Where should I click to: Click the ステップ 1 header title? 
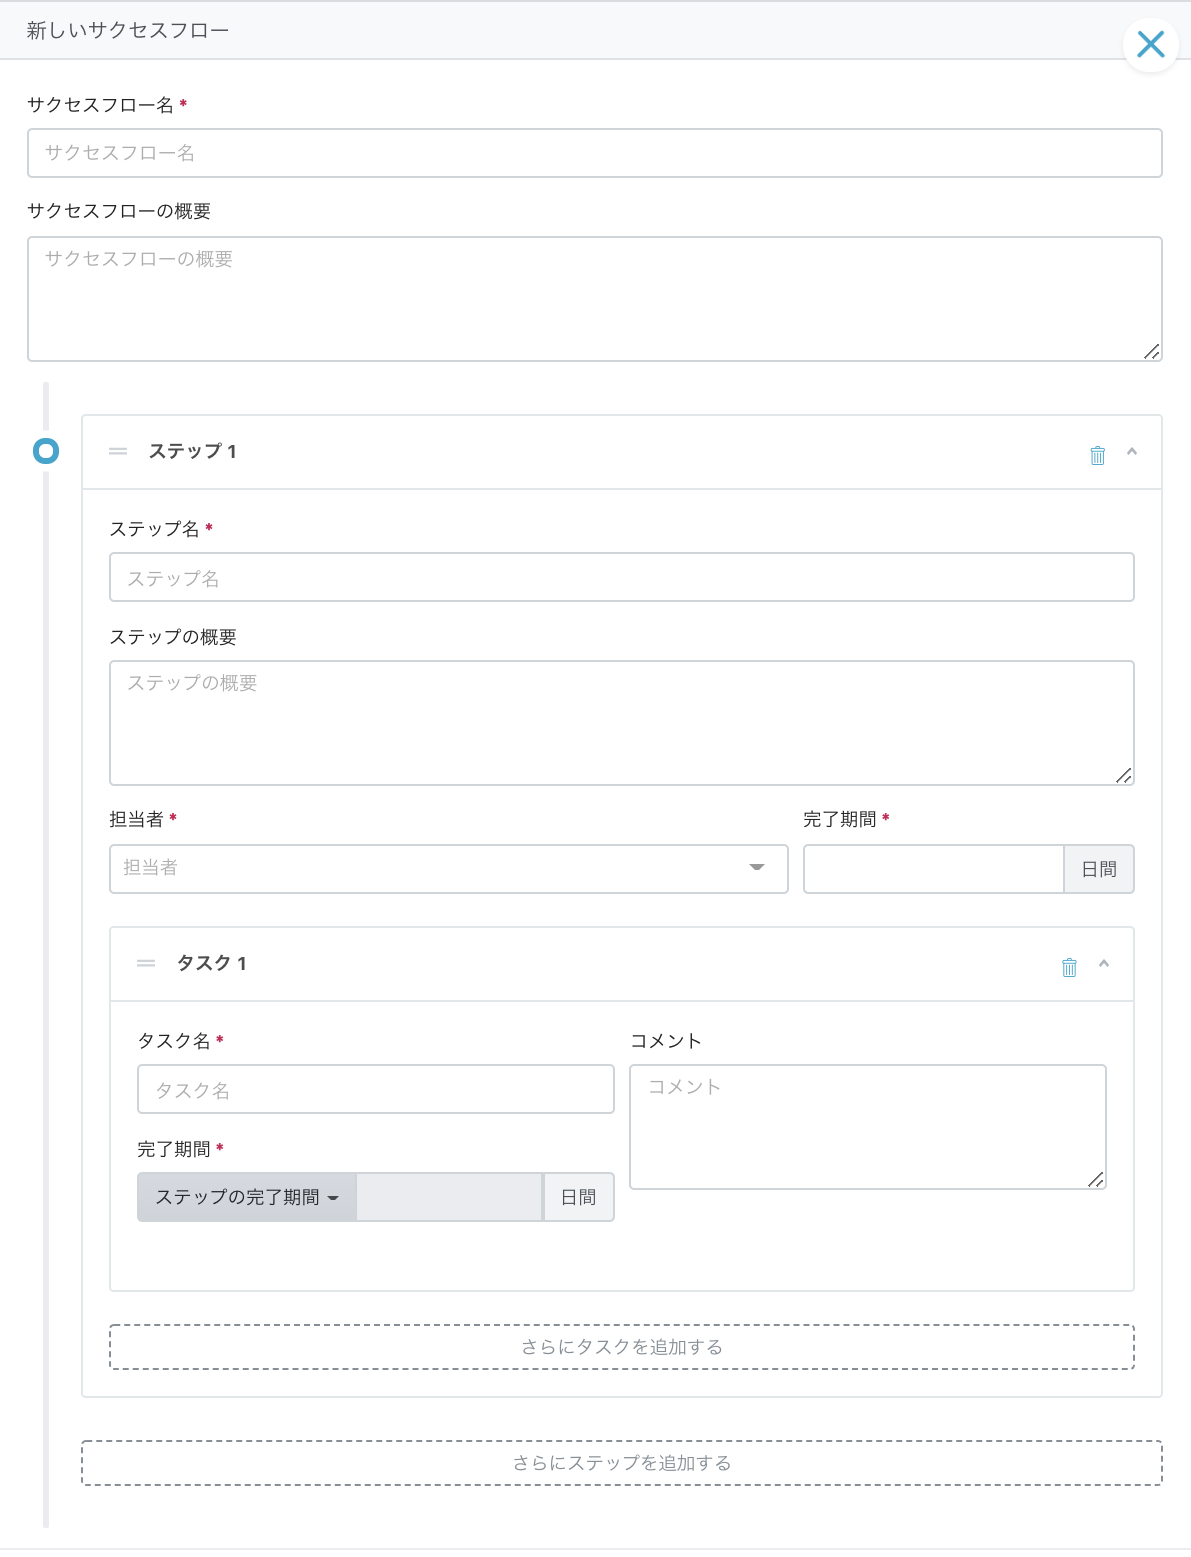click(192, 452)
